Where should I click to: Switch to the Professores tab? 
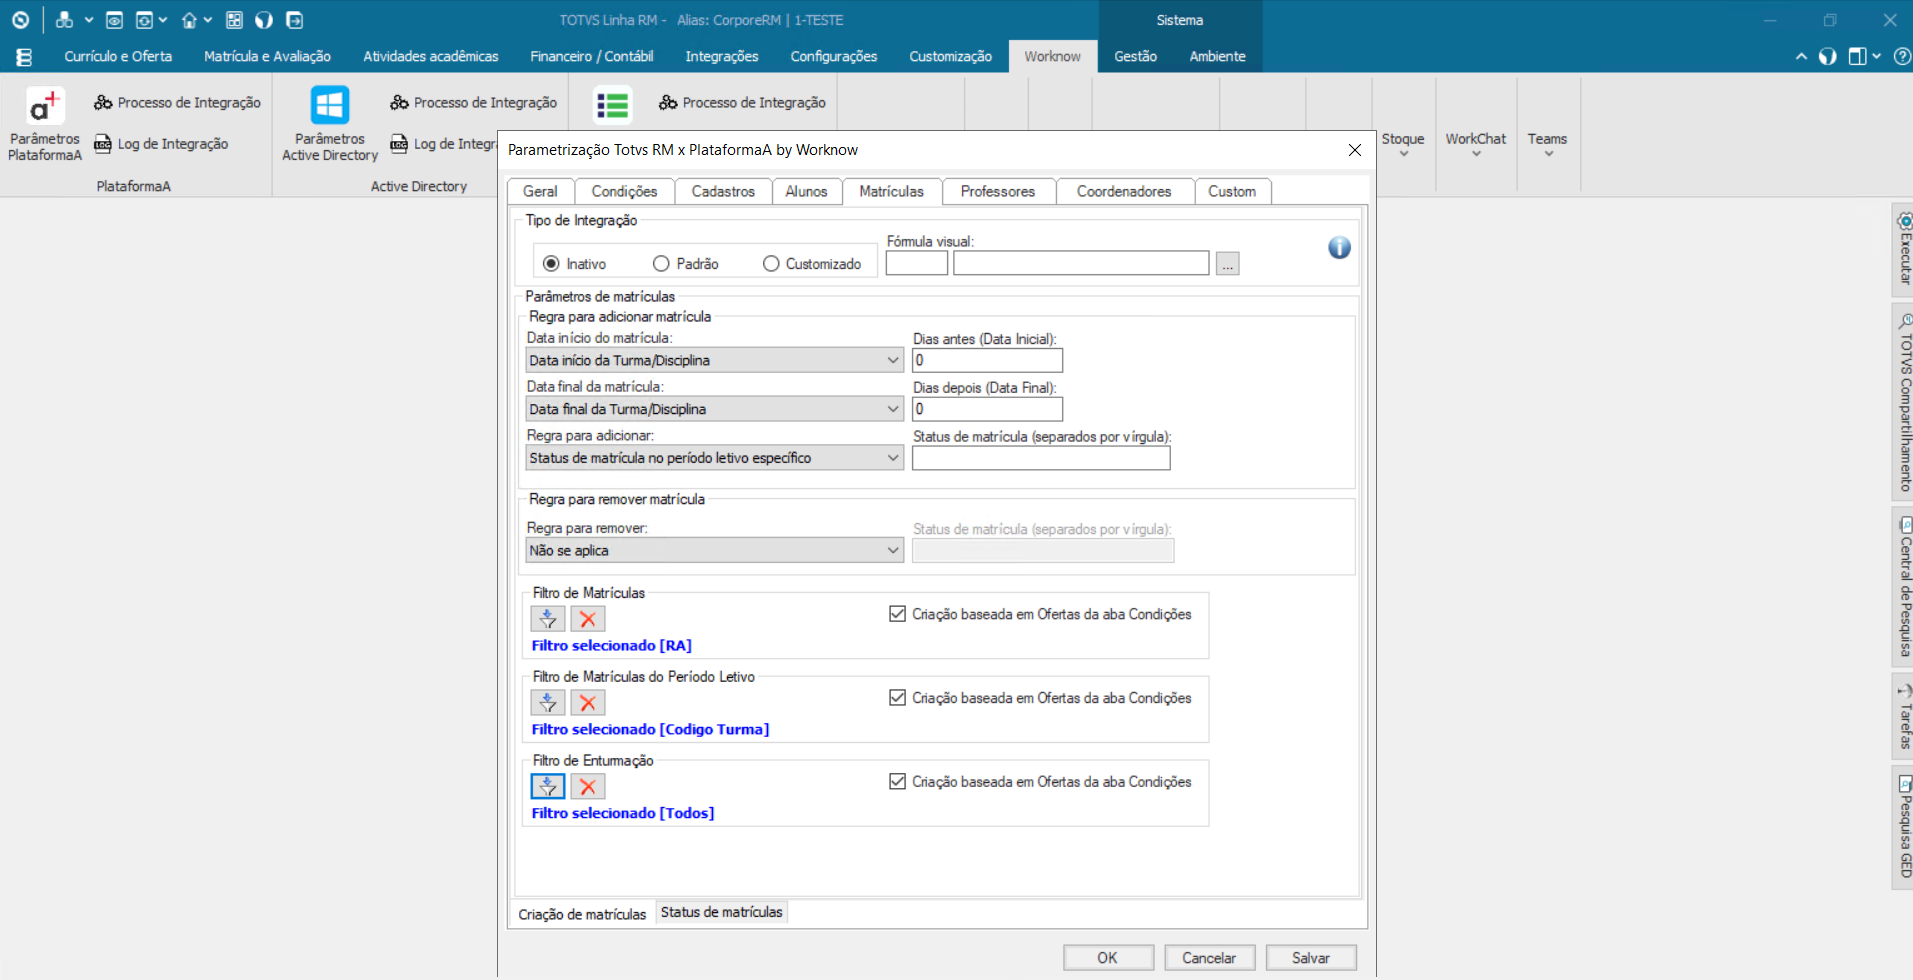(x=997, y=191)
